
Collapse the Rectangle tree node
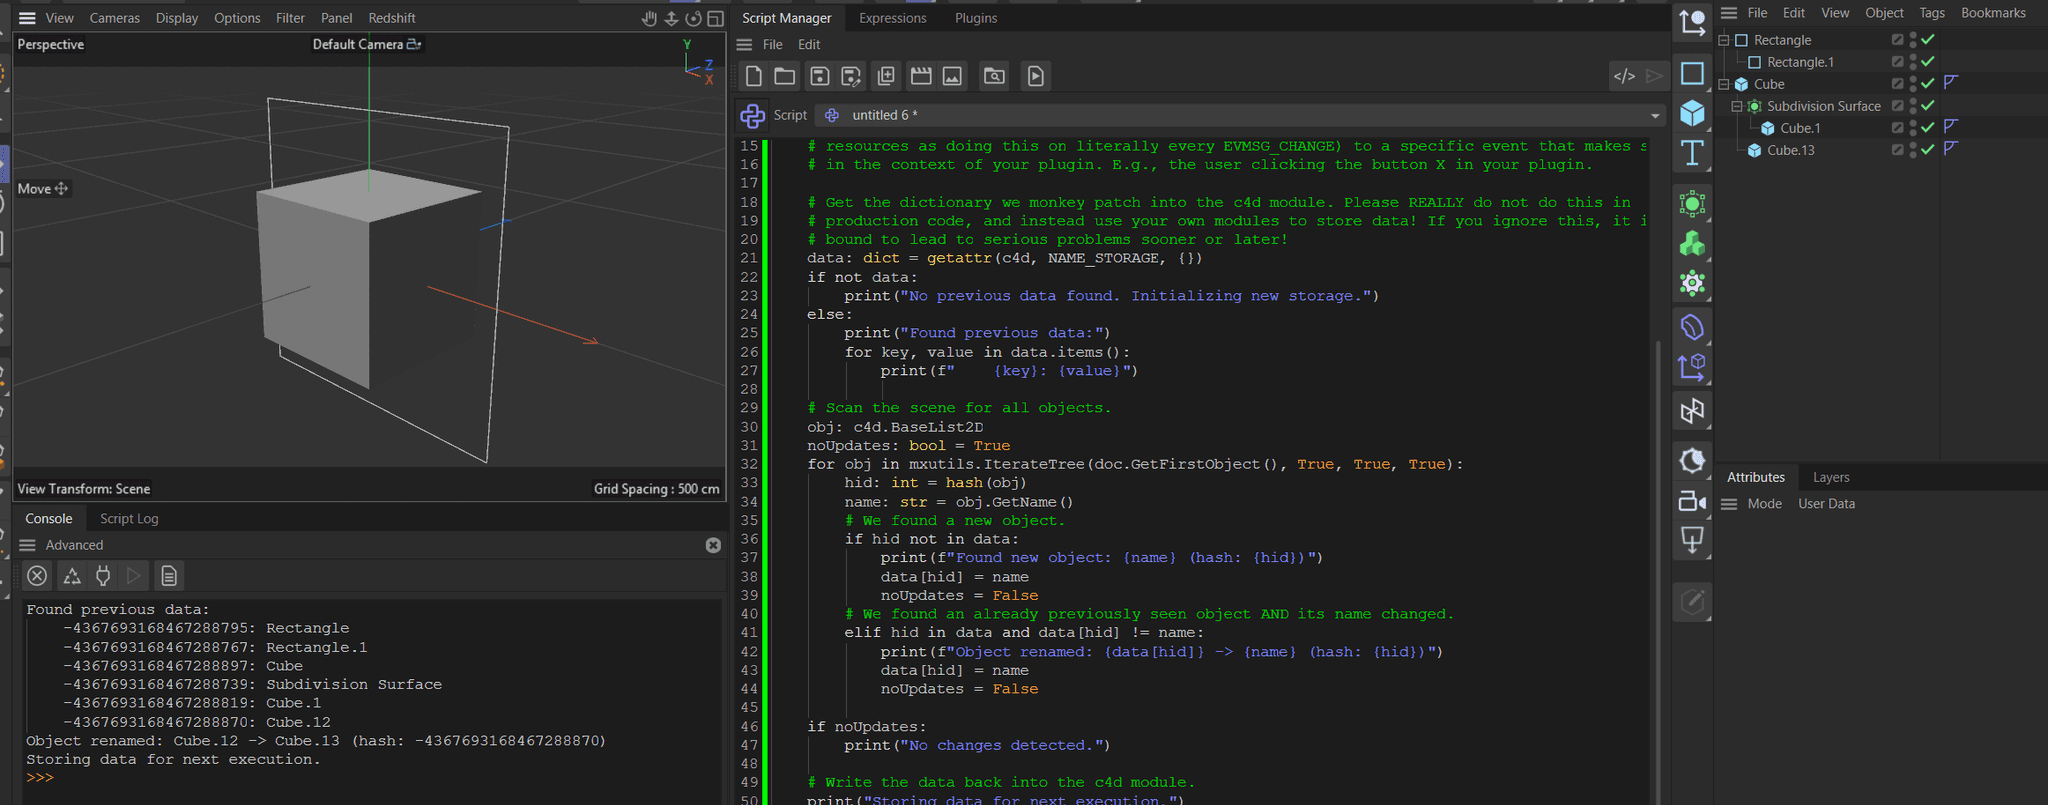[x=1724, y=40]
